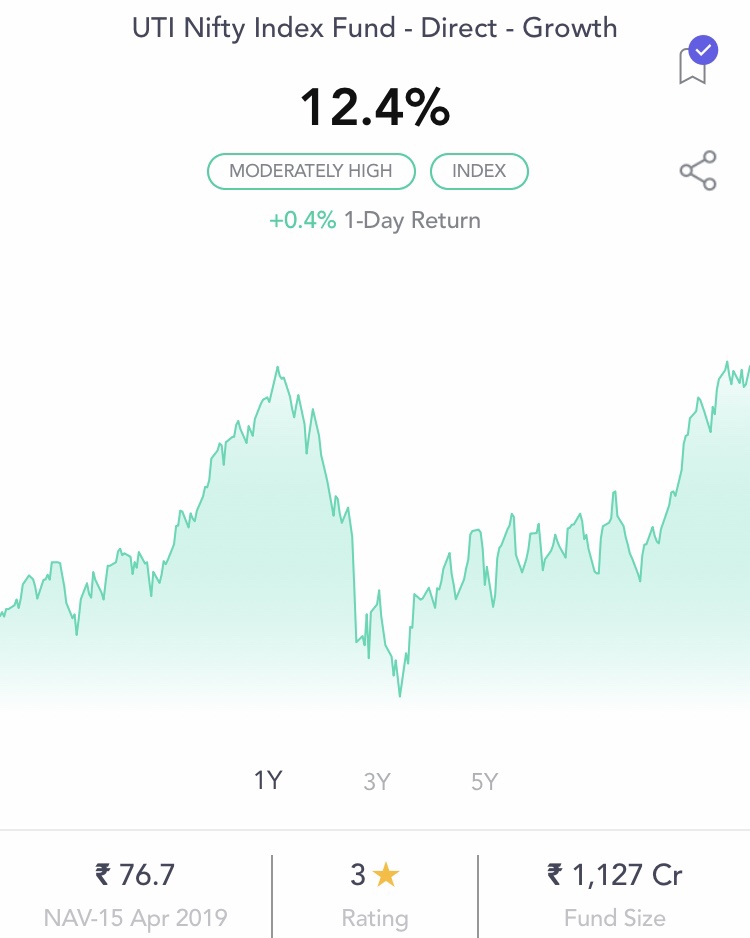Tap the ₹ 76.7 NAV value
The image size is (750, 938).
(135, 875)
